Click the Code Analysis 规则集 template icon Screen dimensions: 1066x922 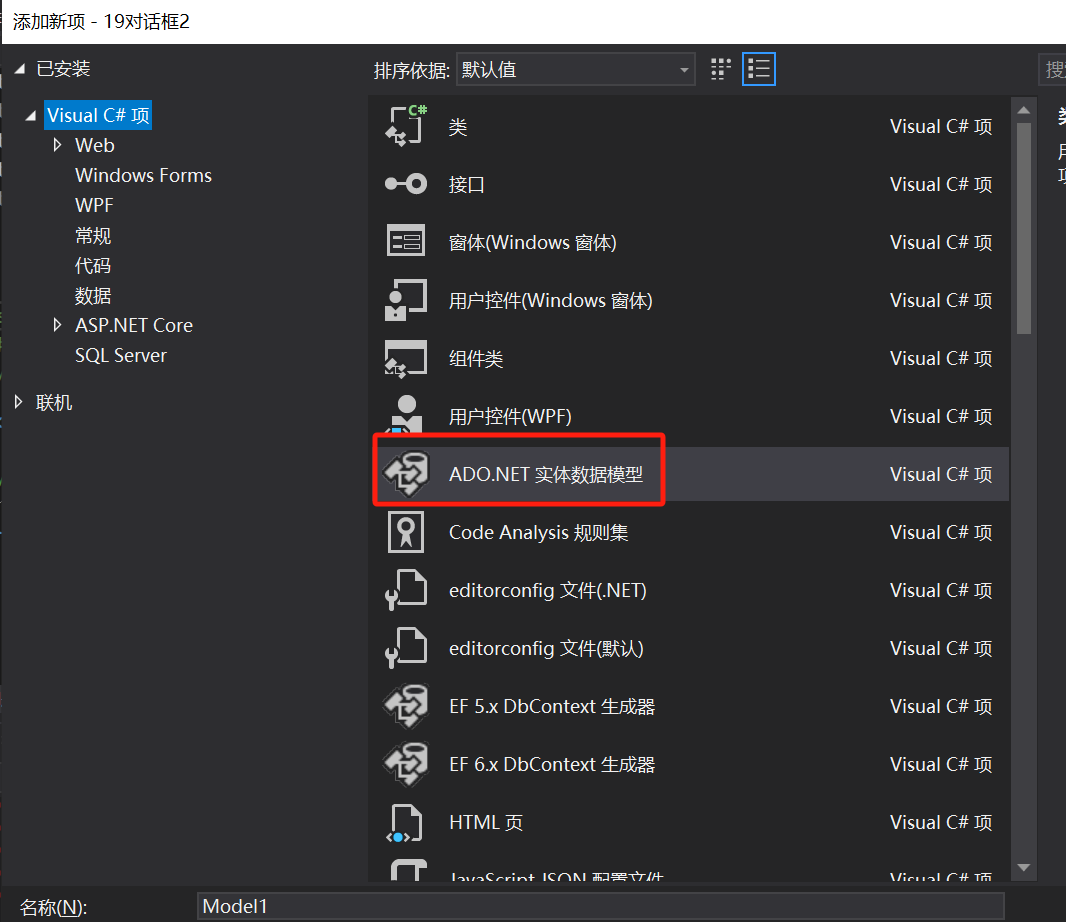coord(406,532)
